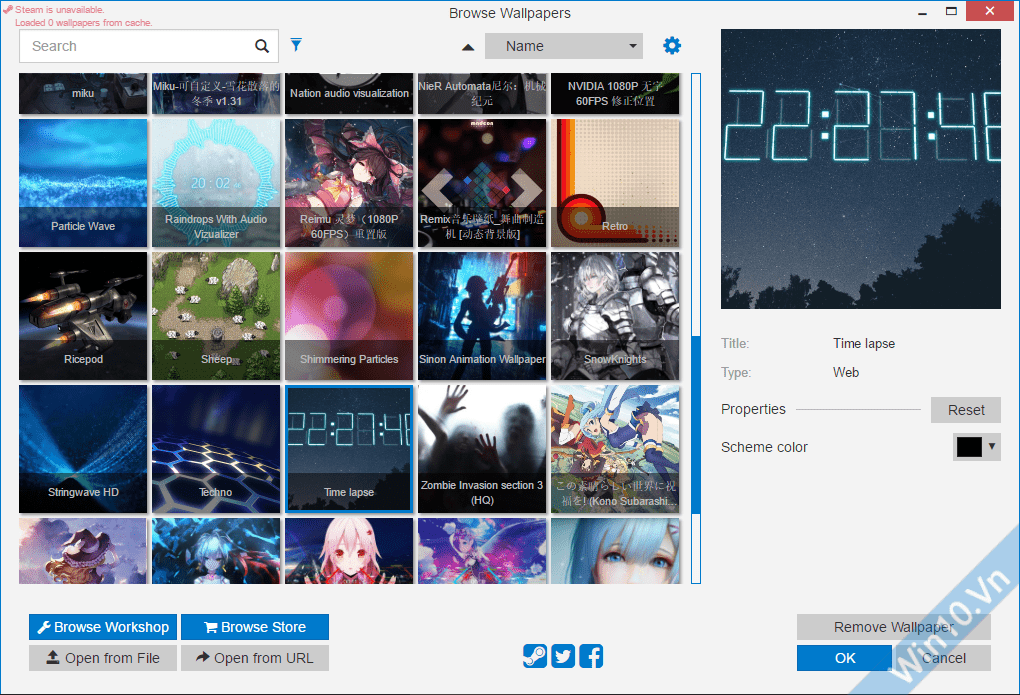Toggle ascending sort order arrow

coord(468,47)
